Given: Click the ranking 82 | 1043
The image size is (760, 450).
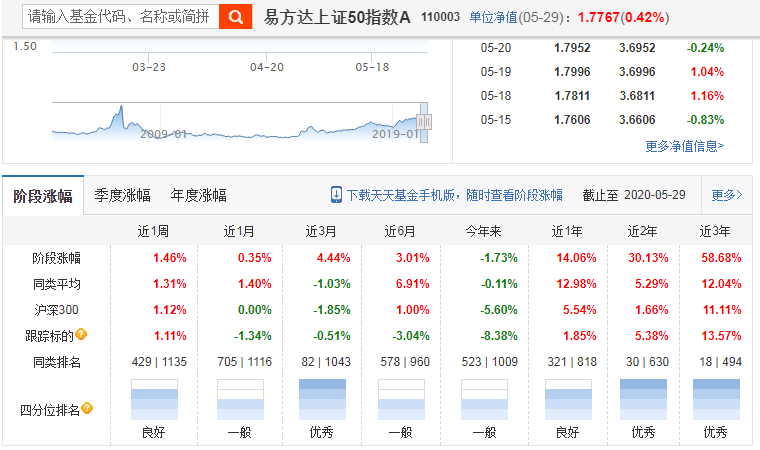Looking at the screenshot, I should coord(326,362).
